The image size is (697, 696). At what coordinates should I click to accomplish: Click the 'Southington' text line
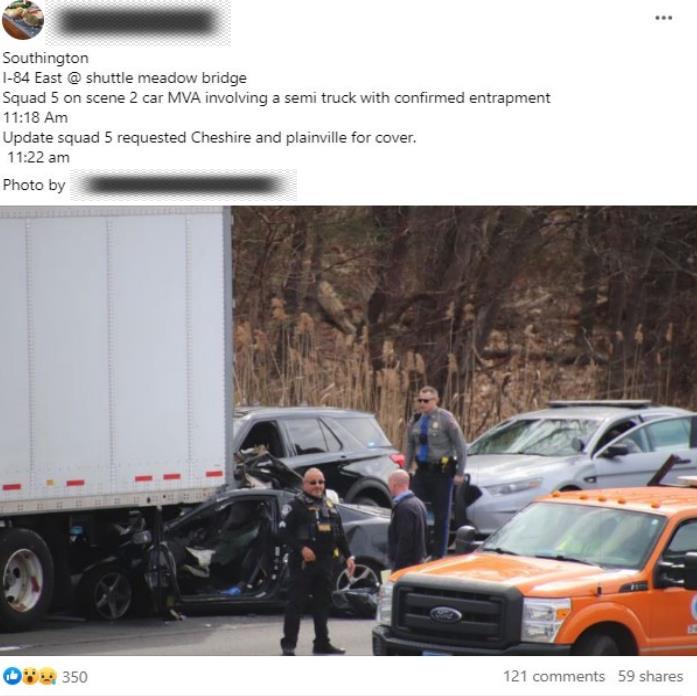point(45,58)
